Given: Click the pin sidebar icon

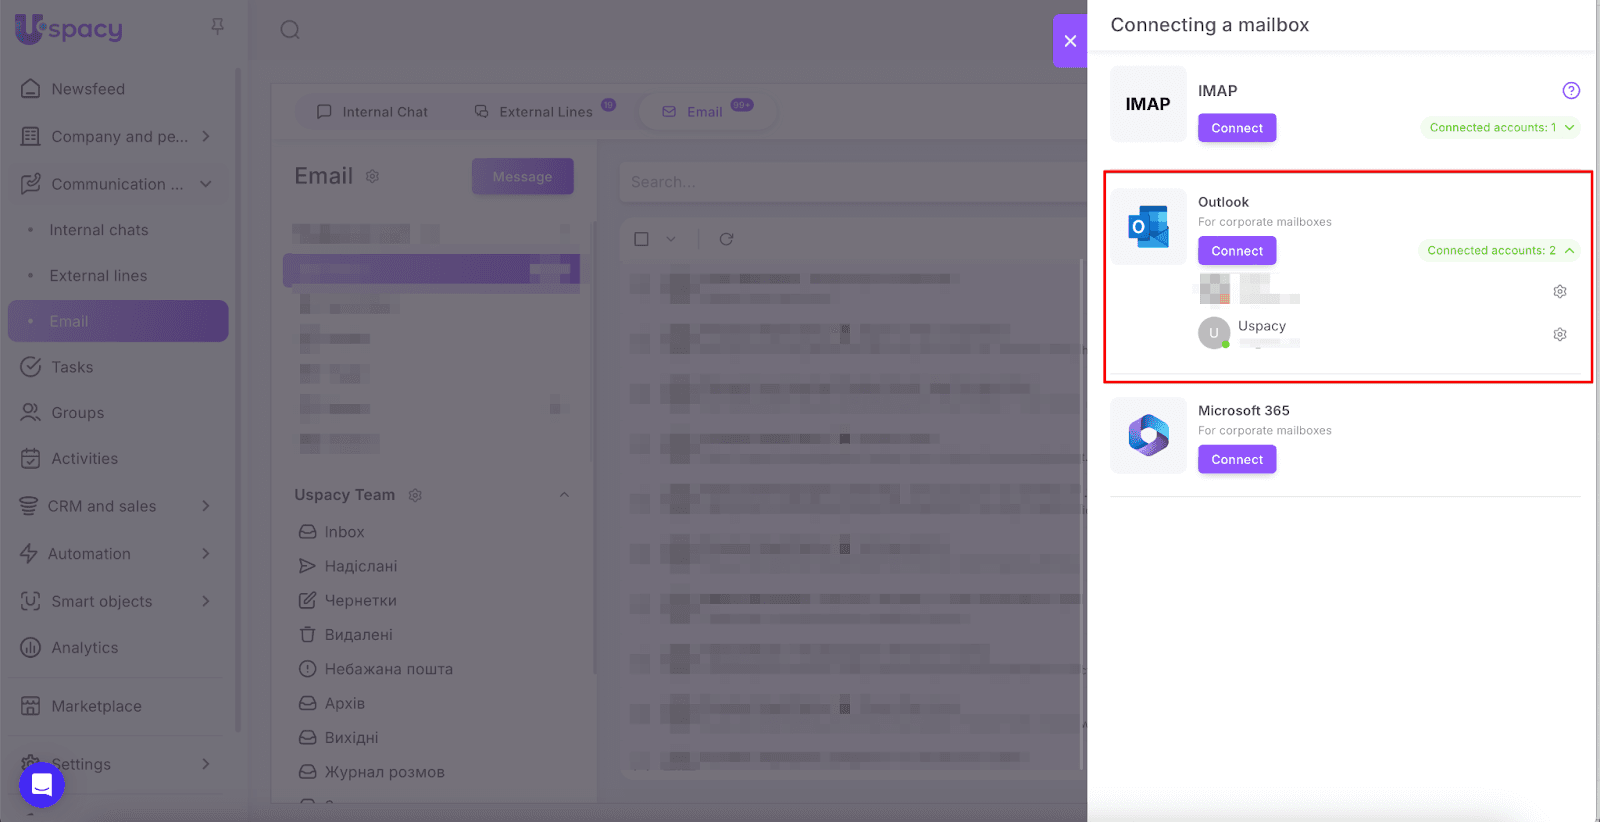Looking at the screenshot, I should (x=218, y=27).
